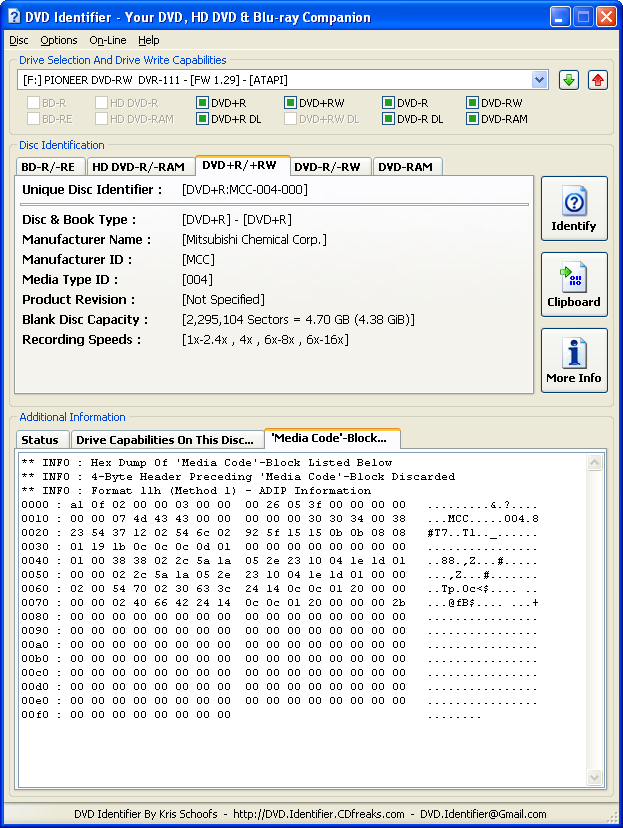Click the red up-arrow eject button
The height and width of the screenshot is (828, 623).
tap(598, 80)
